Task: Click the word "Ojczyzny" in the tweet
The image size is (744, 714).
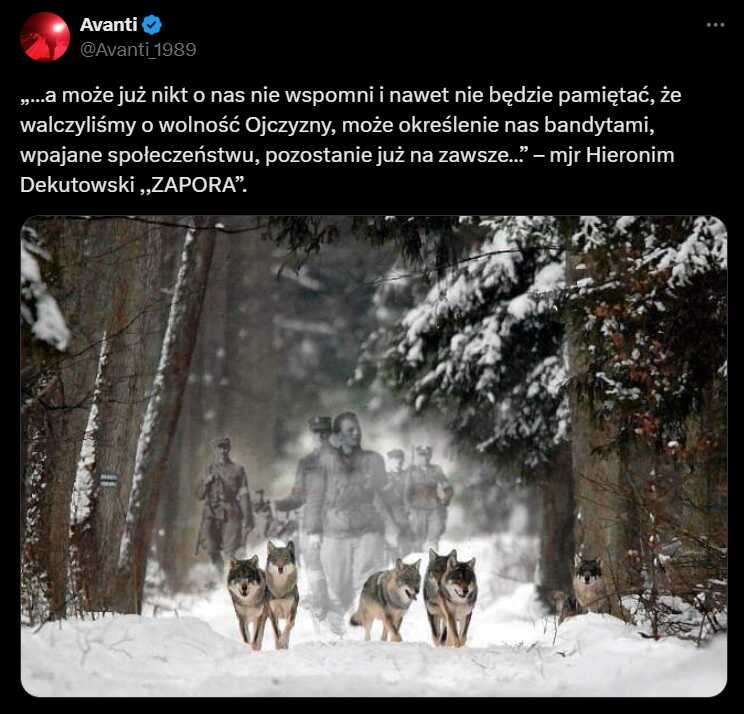Action: [290, 126]
